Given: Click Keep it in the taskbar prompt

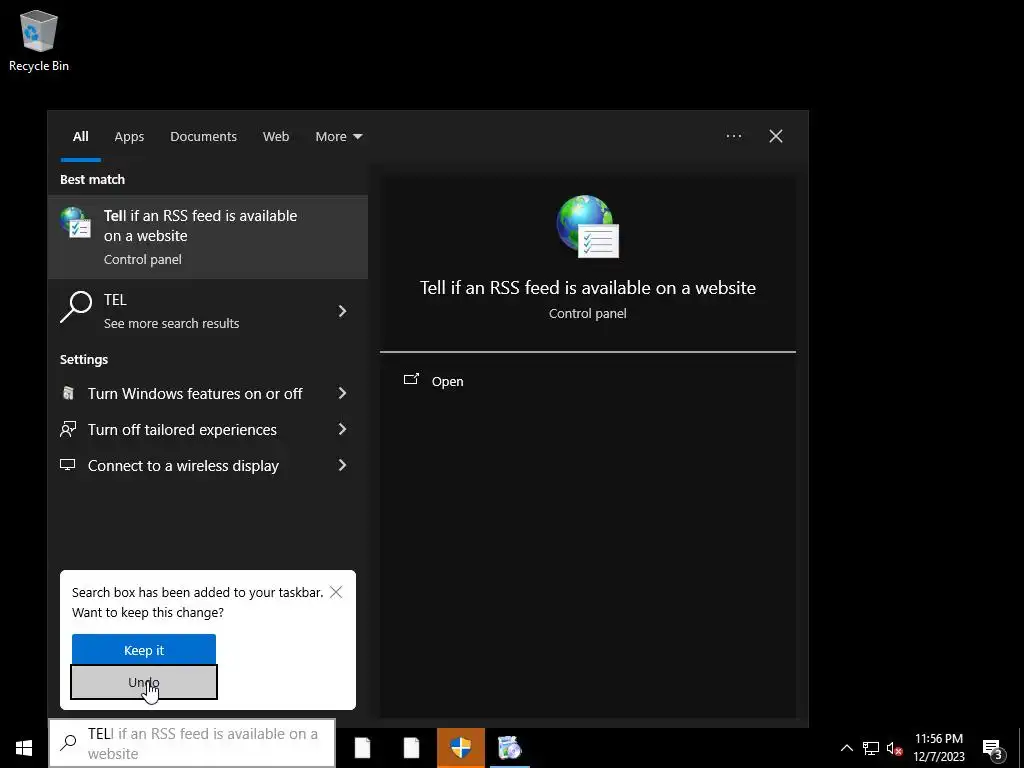Looking at the screenshot, I should pyautogui.click(x=144, y=650).
